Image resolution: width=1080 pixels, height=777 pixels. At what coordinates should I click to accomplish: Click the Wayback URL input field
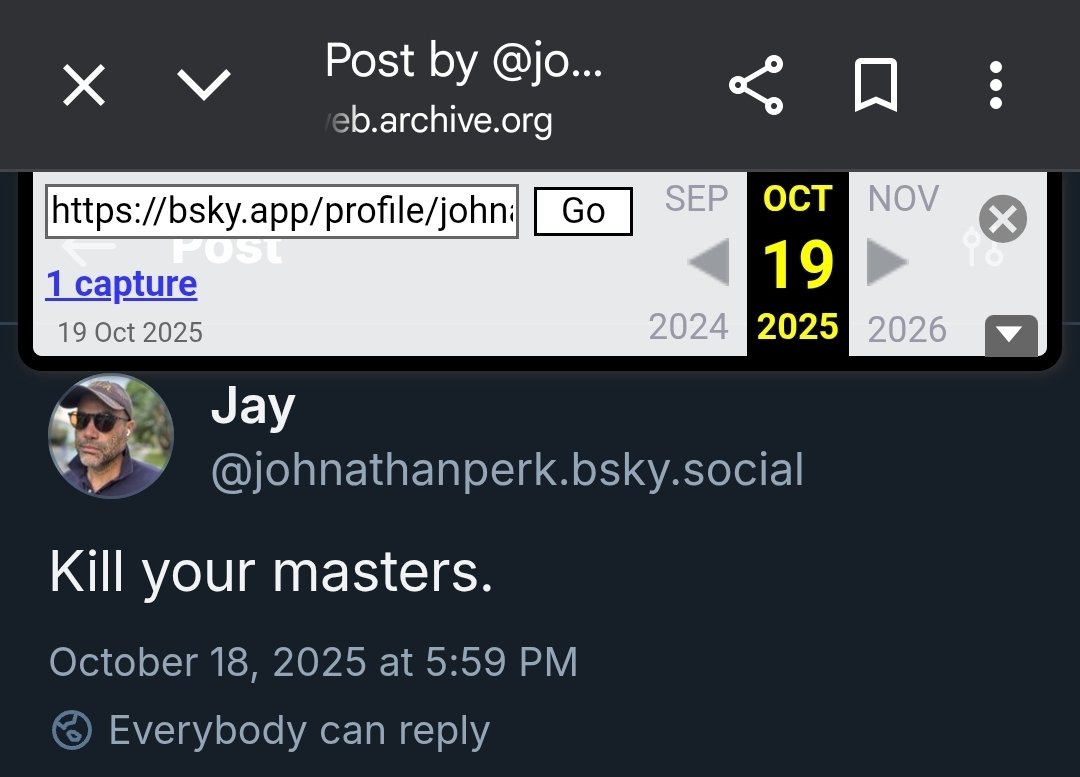point(282,211)
